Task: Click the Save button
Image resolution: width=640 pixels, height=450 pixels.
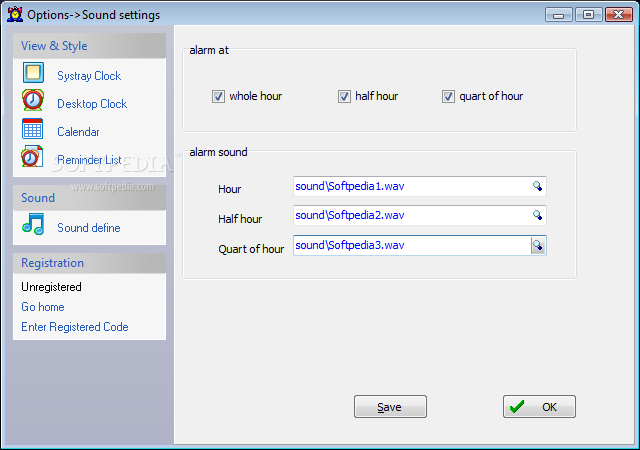Action: 390,406
